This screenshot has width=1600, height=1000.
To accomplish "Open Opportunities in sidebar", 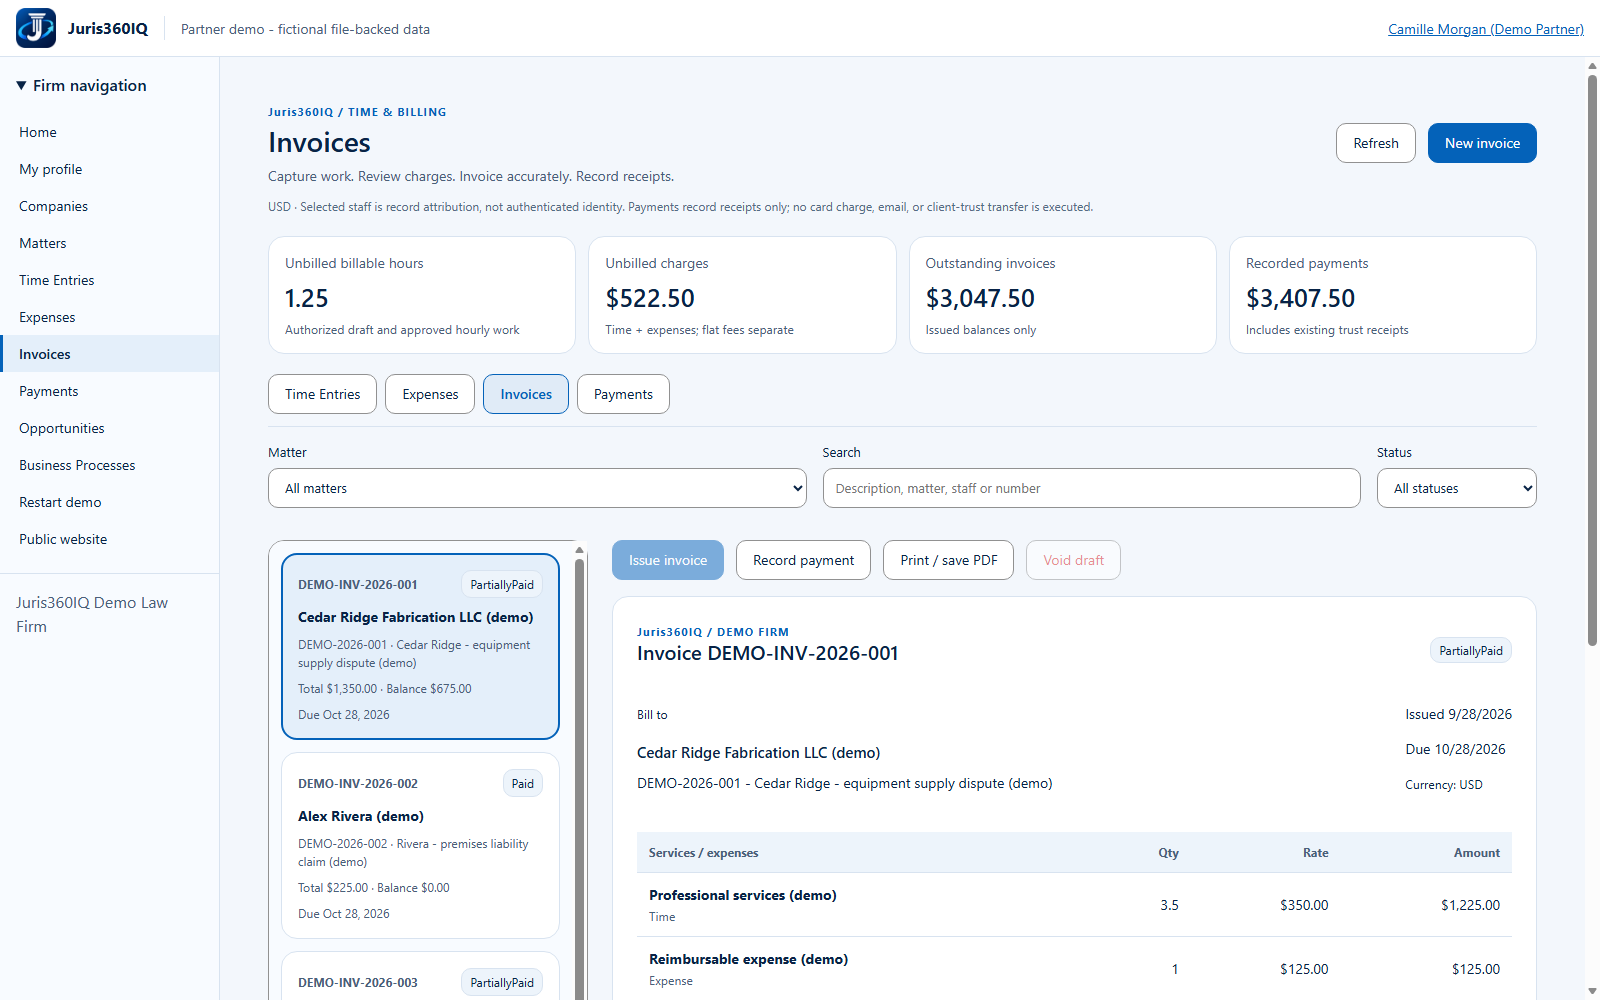I will click(110, 428).
